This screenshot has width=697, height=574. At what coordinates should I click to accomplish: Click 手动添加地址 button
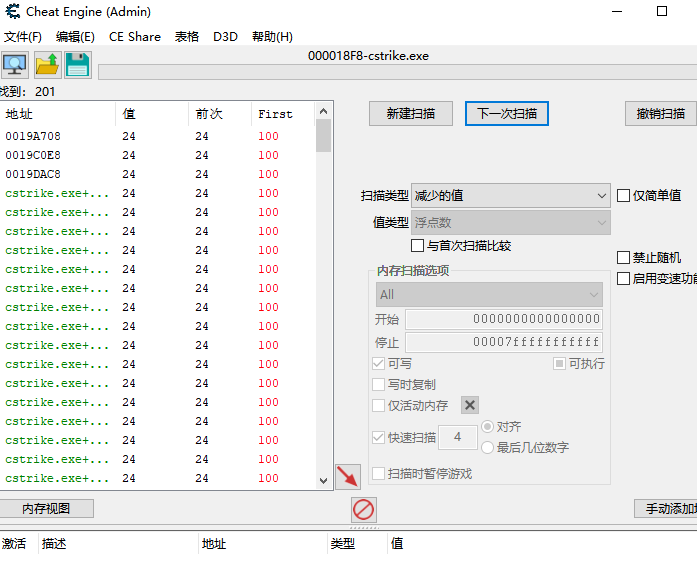pos(665,508)
